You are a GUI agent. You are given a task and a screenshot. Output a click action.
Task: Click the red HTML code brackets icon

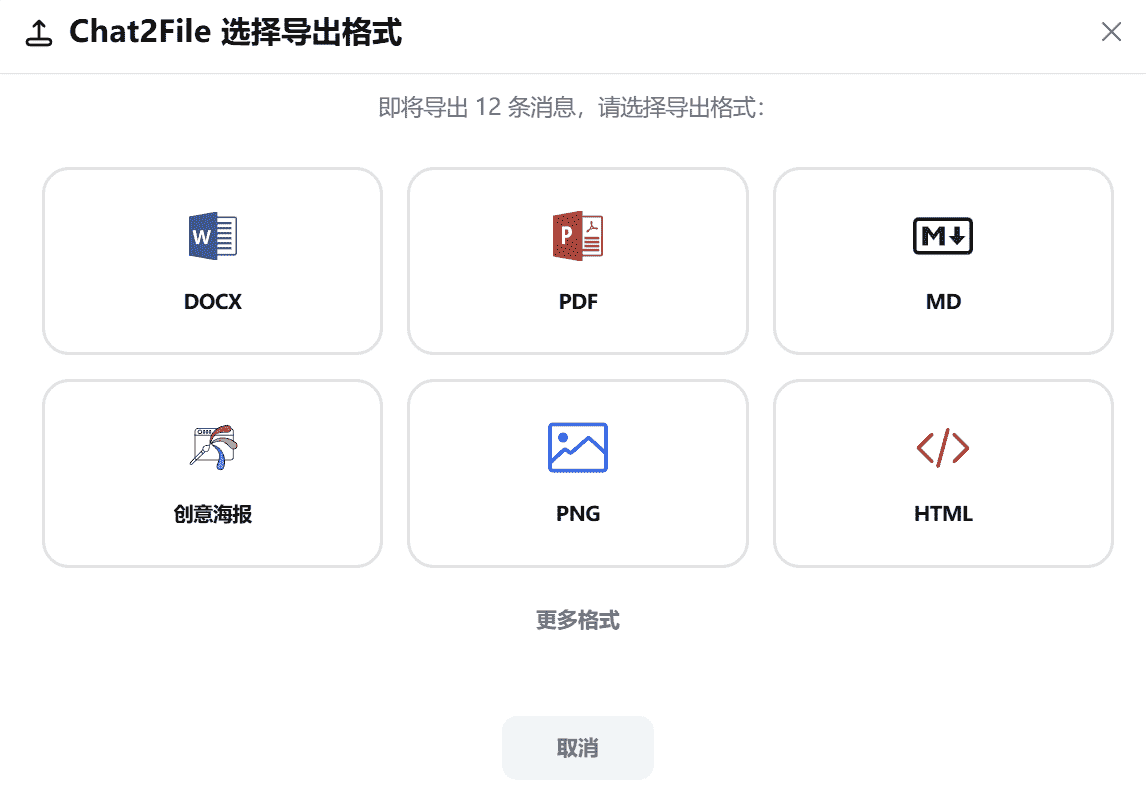(943, 447)
